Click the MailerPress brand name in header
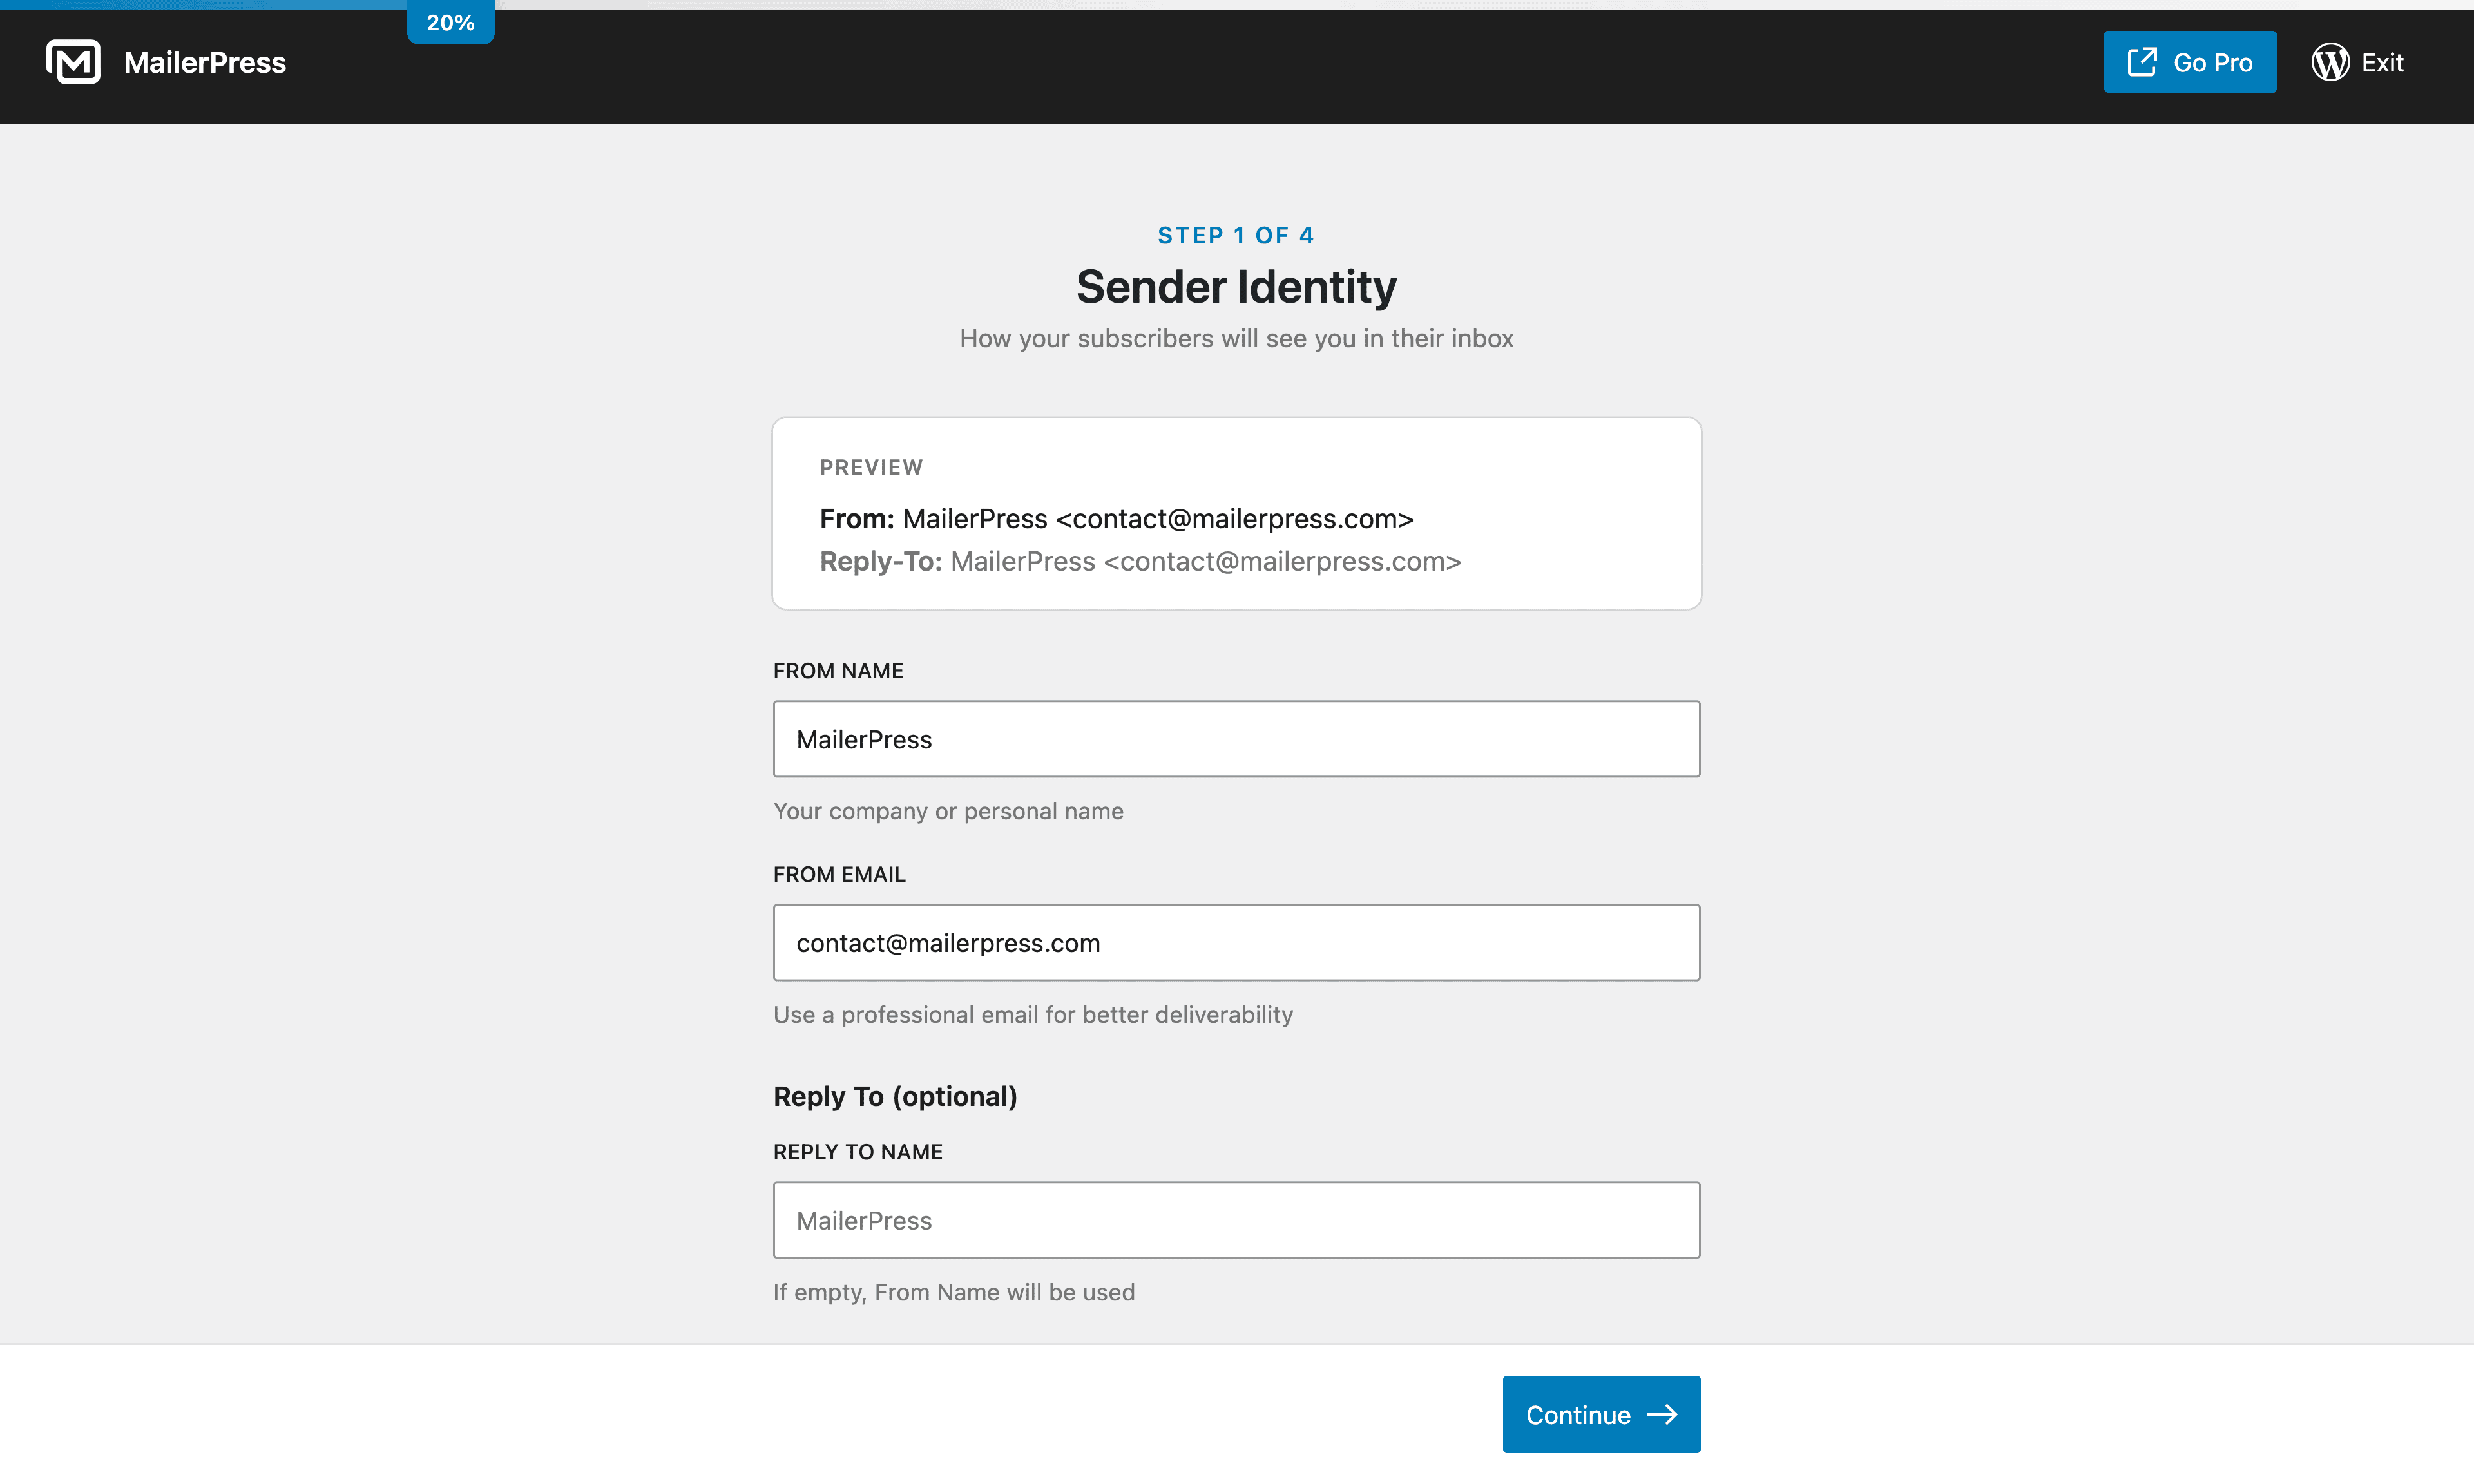The width and height of the screenshot is (2474, 1484). [x=205, y=62]
